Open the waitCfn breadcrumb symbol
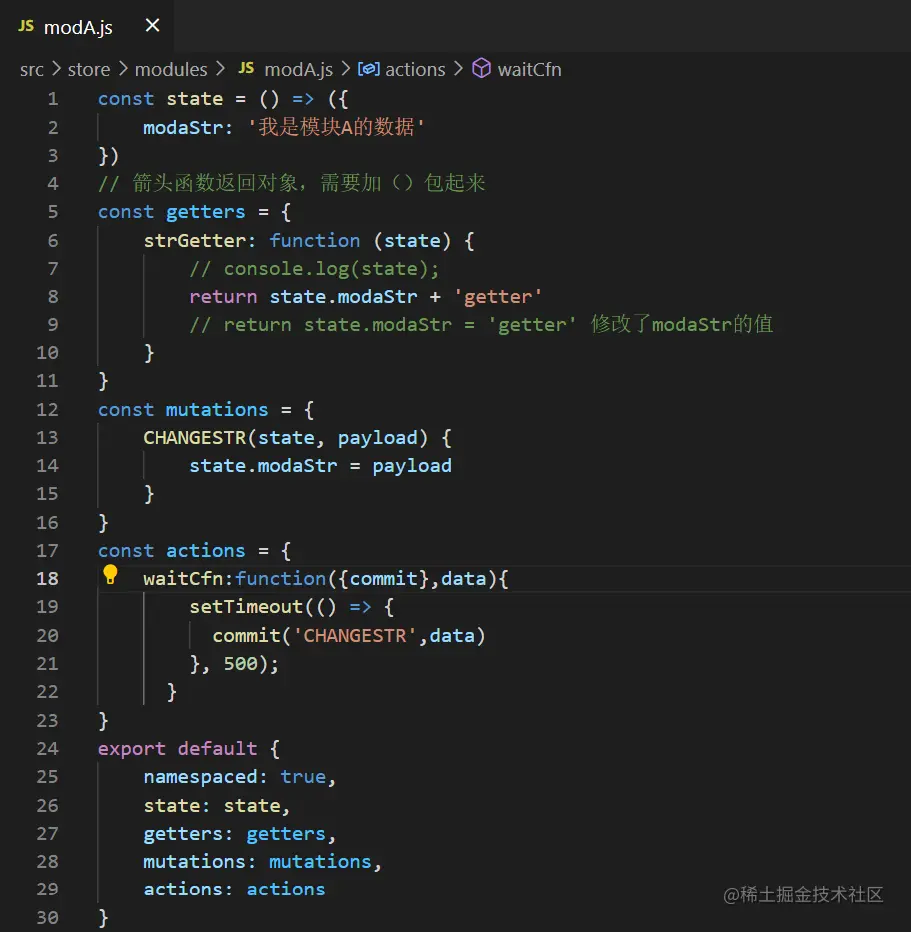The image size is (911, 932). pyautogui.click(x=529, y=70)
